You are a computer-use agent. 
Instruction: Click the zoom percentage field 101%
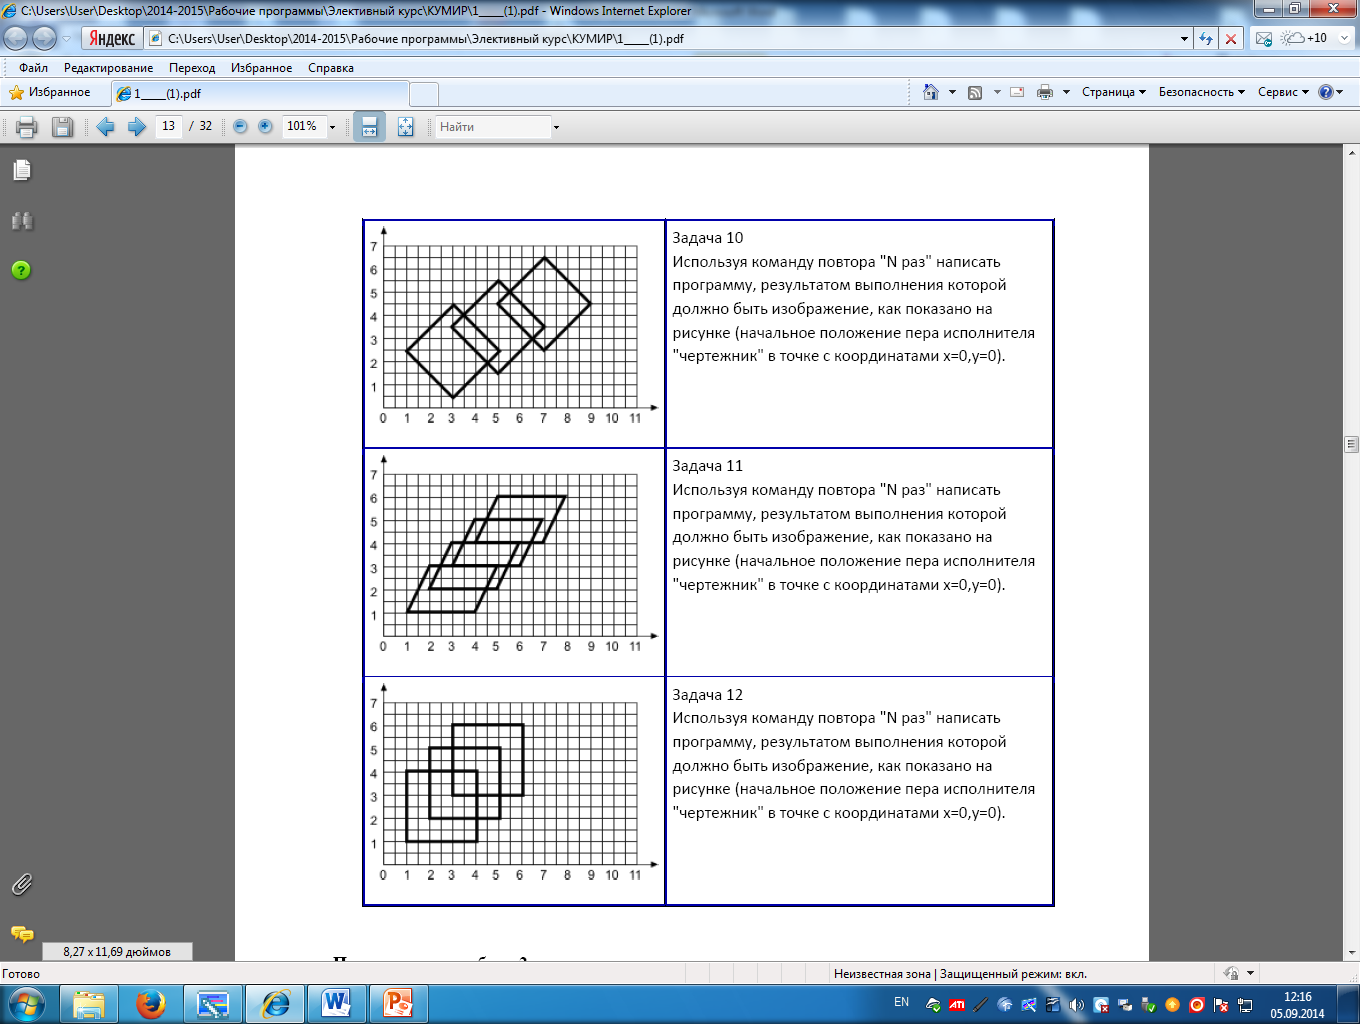point(303,126)
